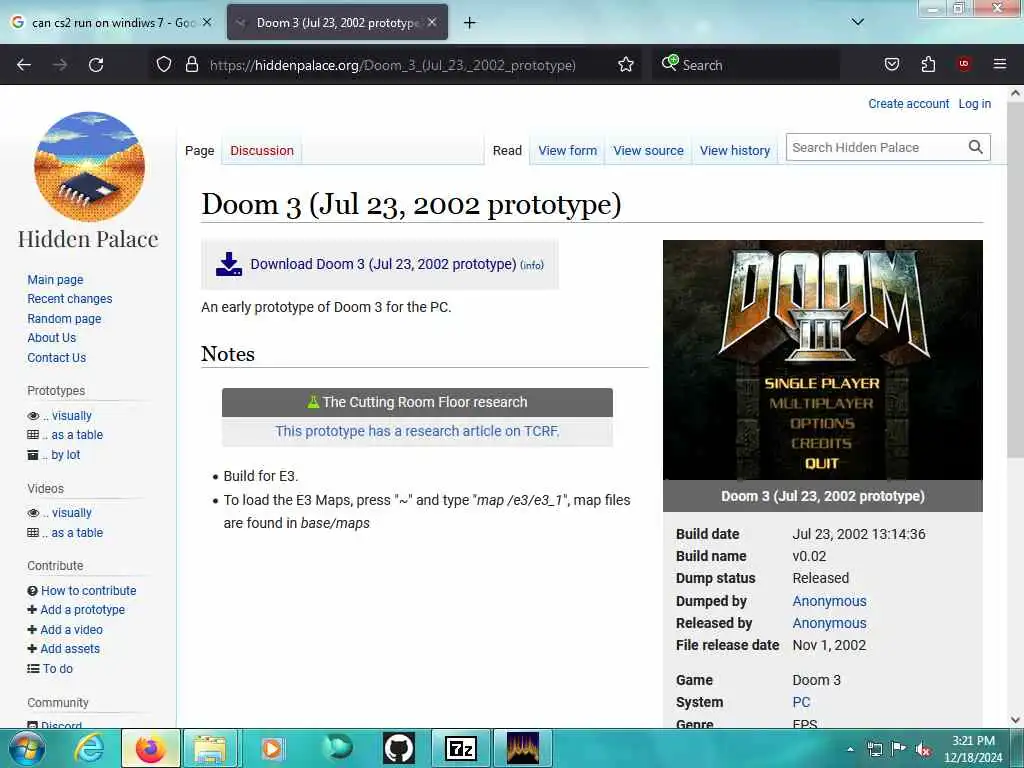The height and width of the screenshot is (768, 1024).
Task: Open Windows Explorer folder from taskbar
Action: pos(210,748)
